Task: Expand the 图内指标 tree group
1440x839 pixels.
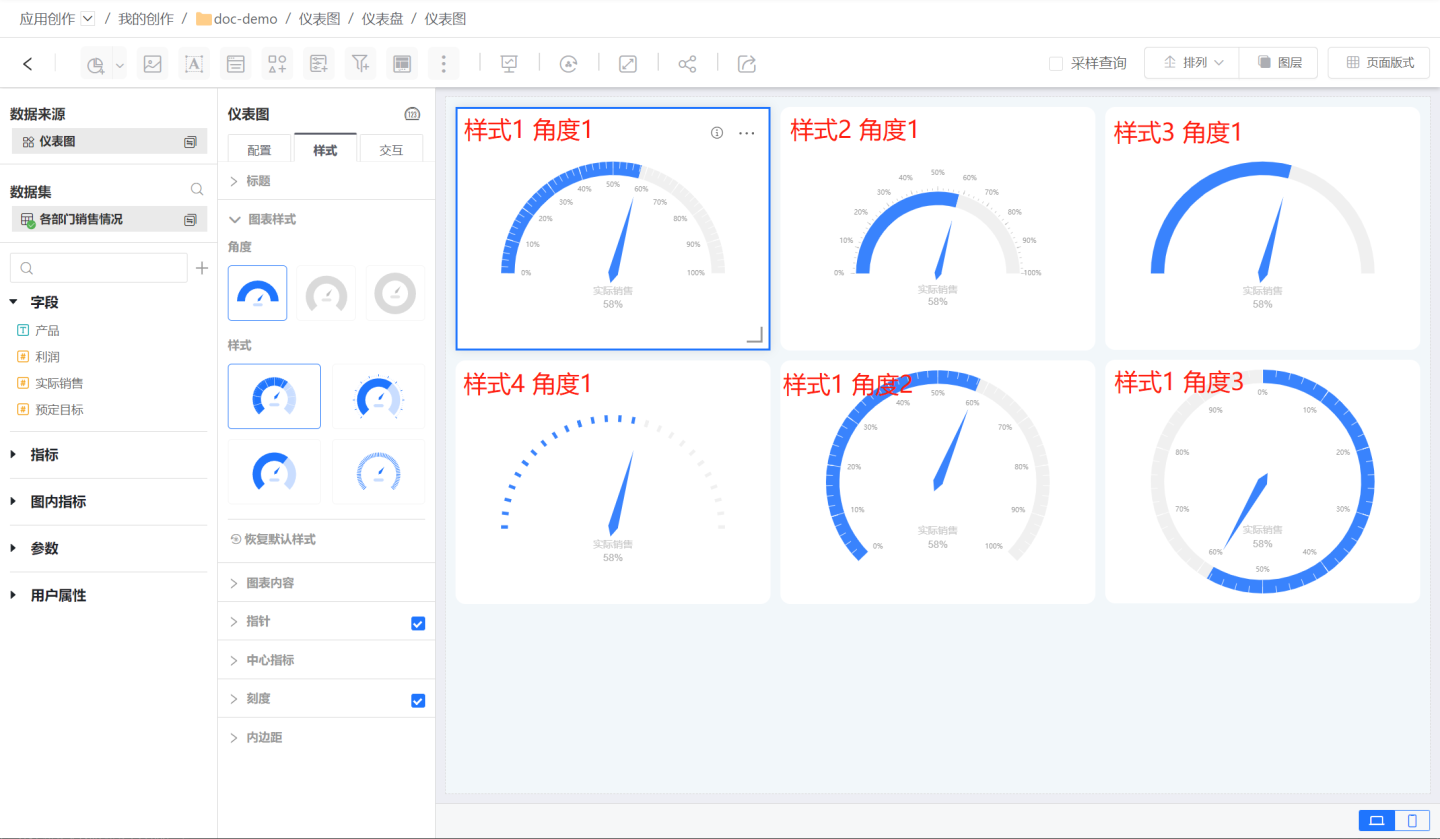Action: tap(14, 502)
